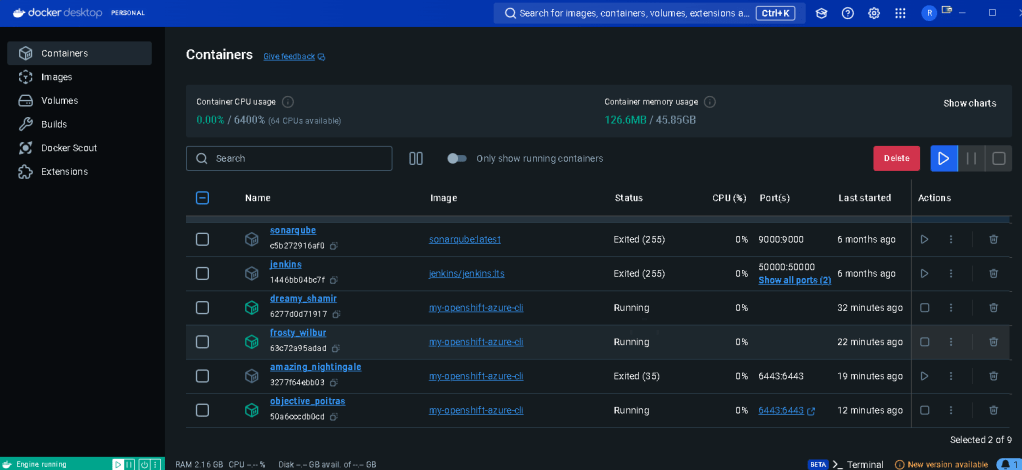Open Docker Desktop settings gear

(874, 13)
